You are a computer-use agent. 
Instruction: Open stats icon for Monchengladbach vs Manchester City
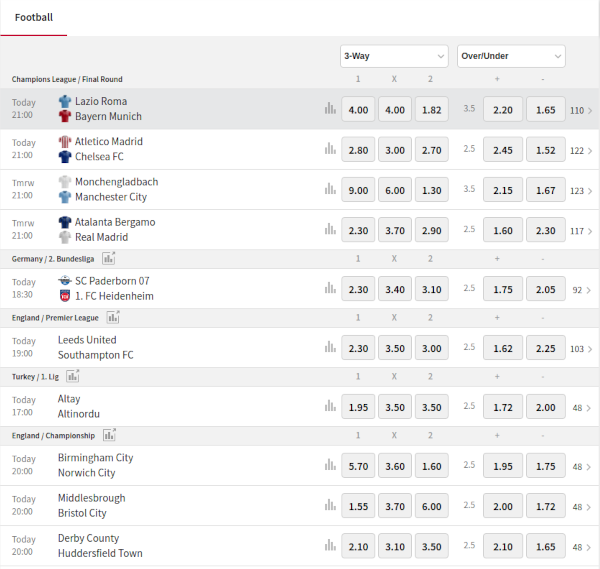pos(330,189)
